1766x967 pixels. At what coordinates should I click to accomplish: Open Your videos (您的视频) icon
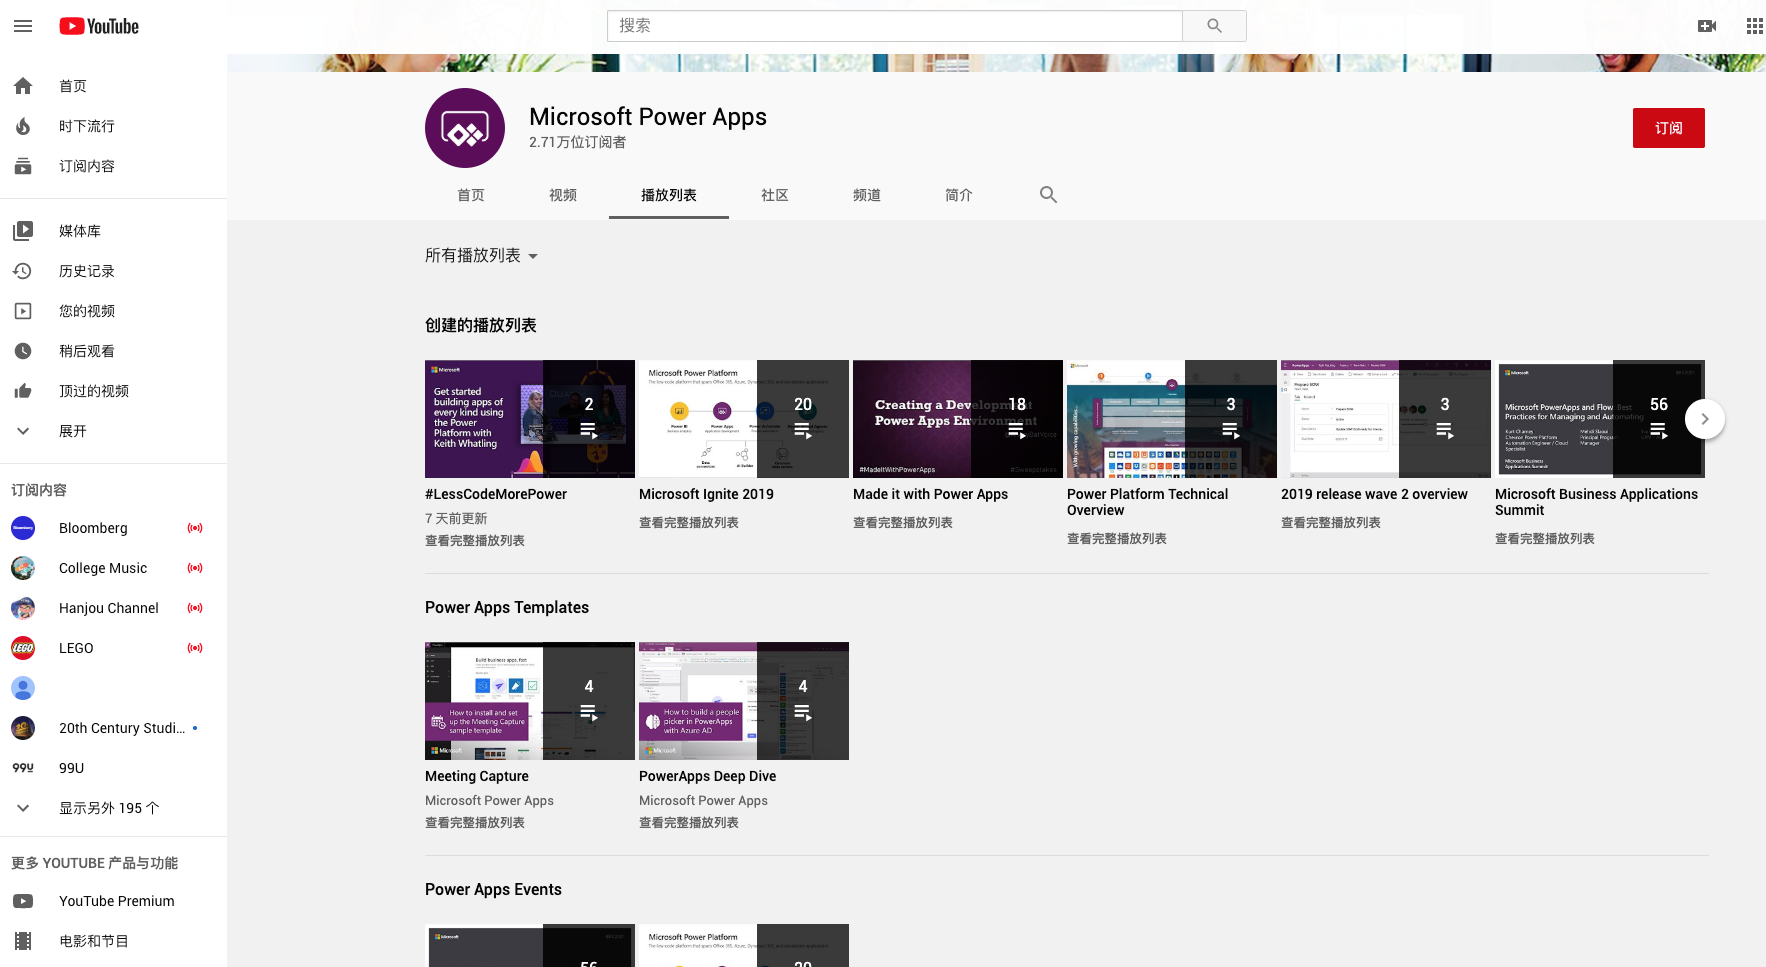pos(23,311)
